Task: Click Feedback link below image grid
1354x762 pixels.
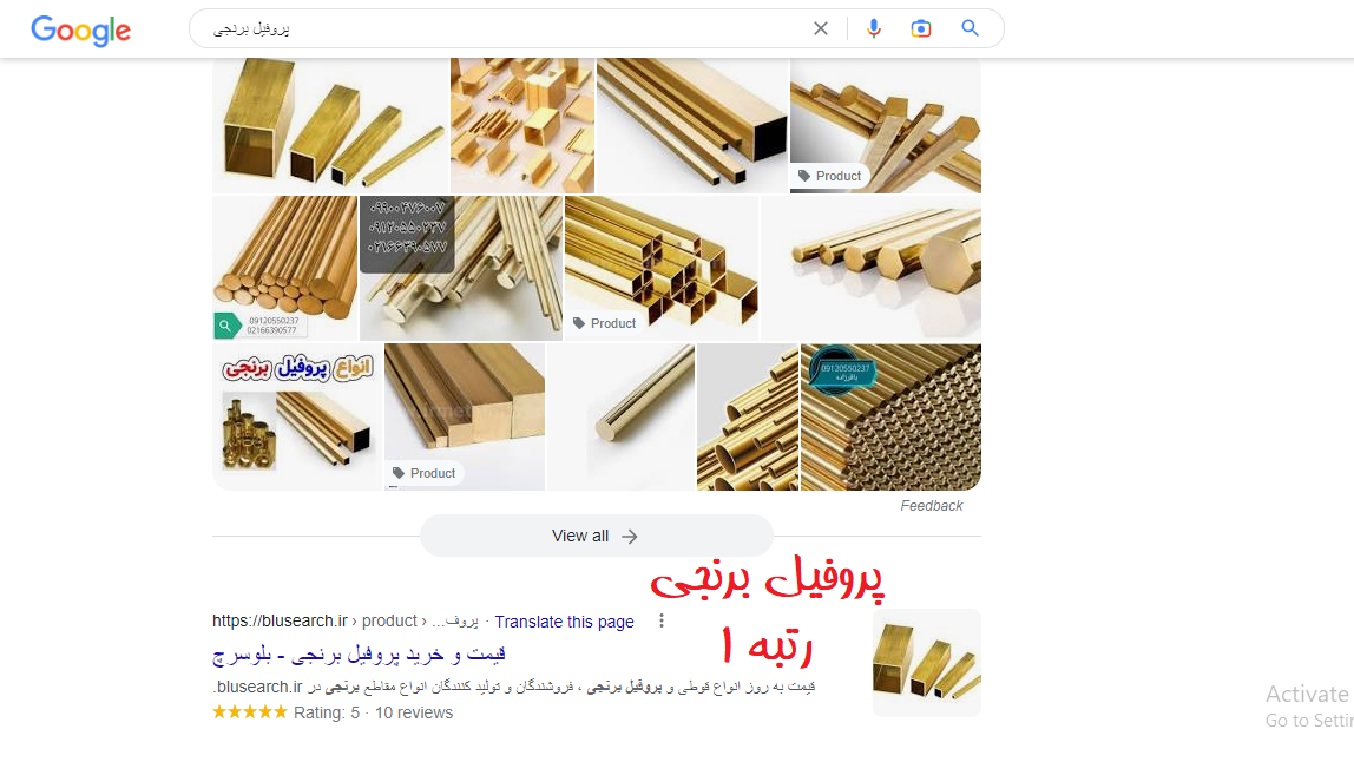Action: coord(931,506)
